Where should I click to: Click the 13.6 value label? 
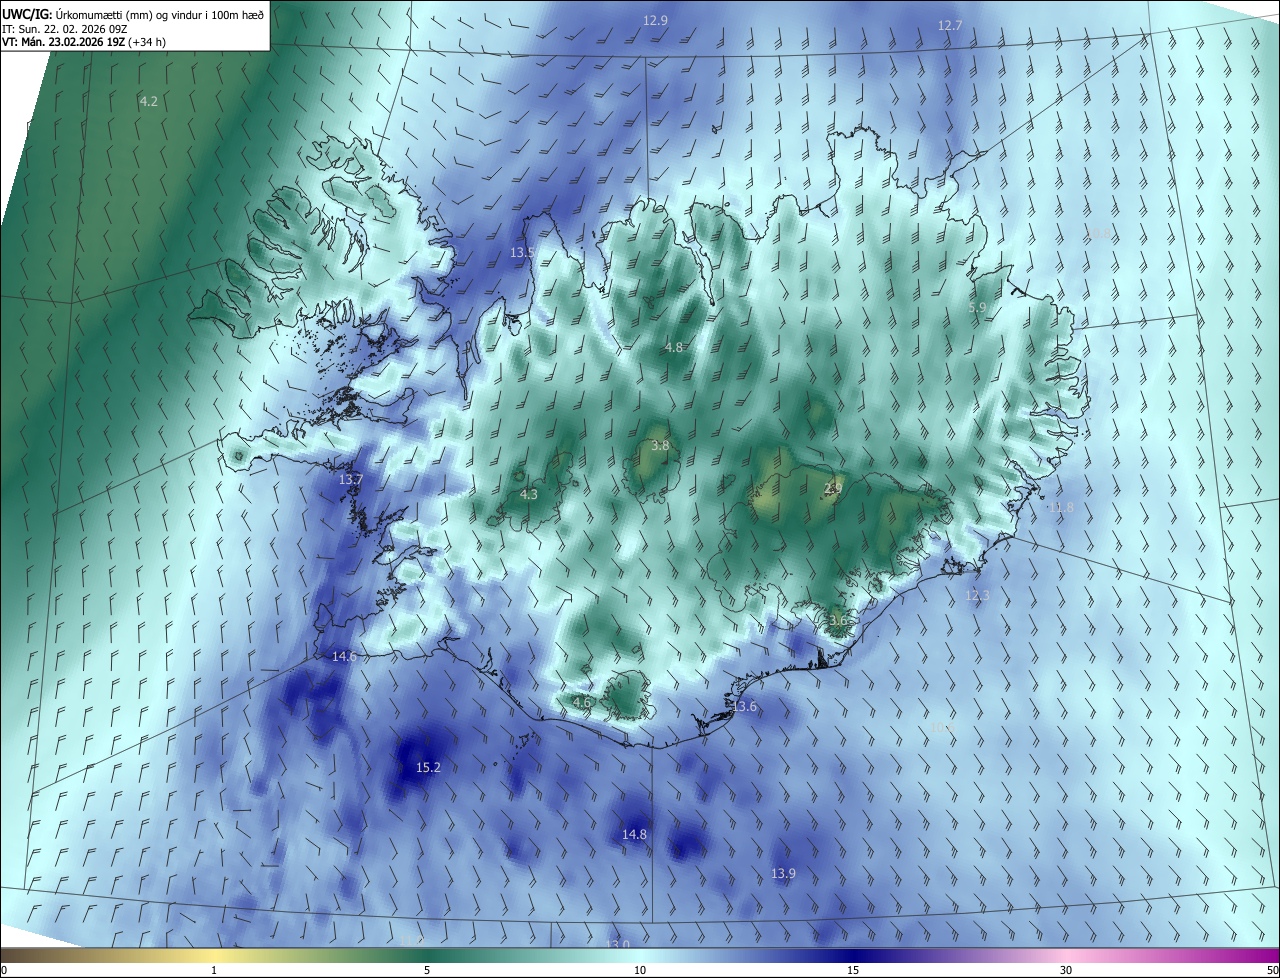(x=745, y=707)
